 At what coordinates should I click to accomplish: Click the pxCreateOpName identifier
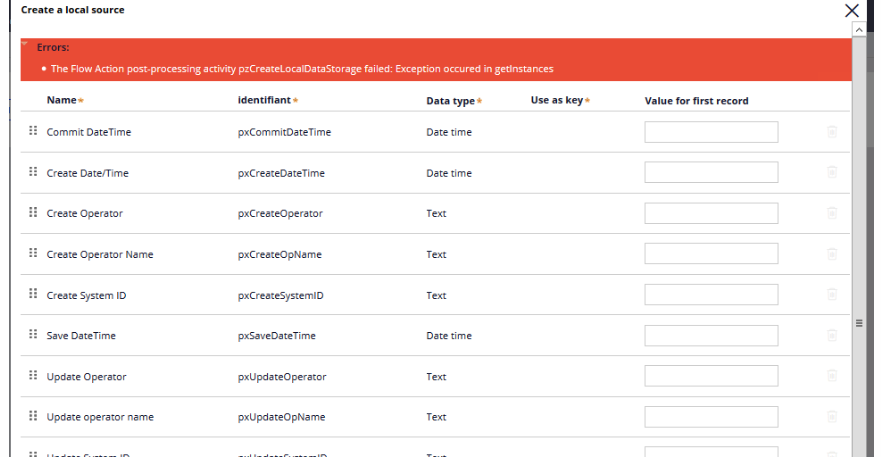280,255
